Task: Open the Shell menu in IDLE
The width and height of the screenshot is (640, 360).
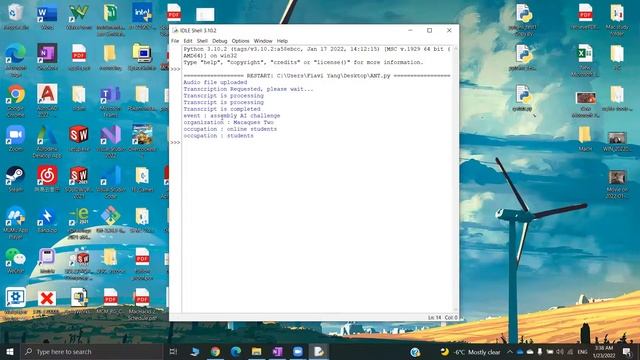Action: tap(202, 41)
